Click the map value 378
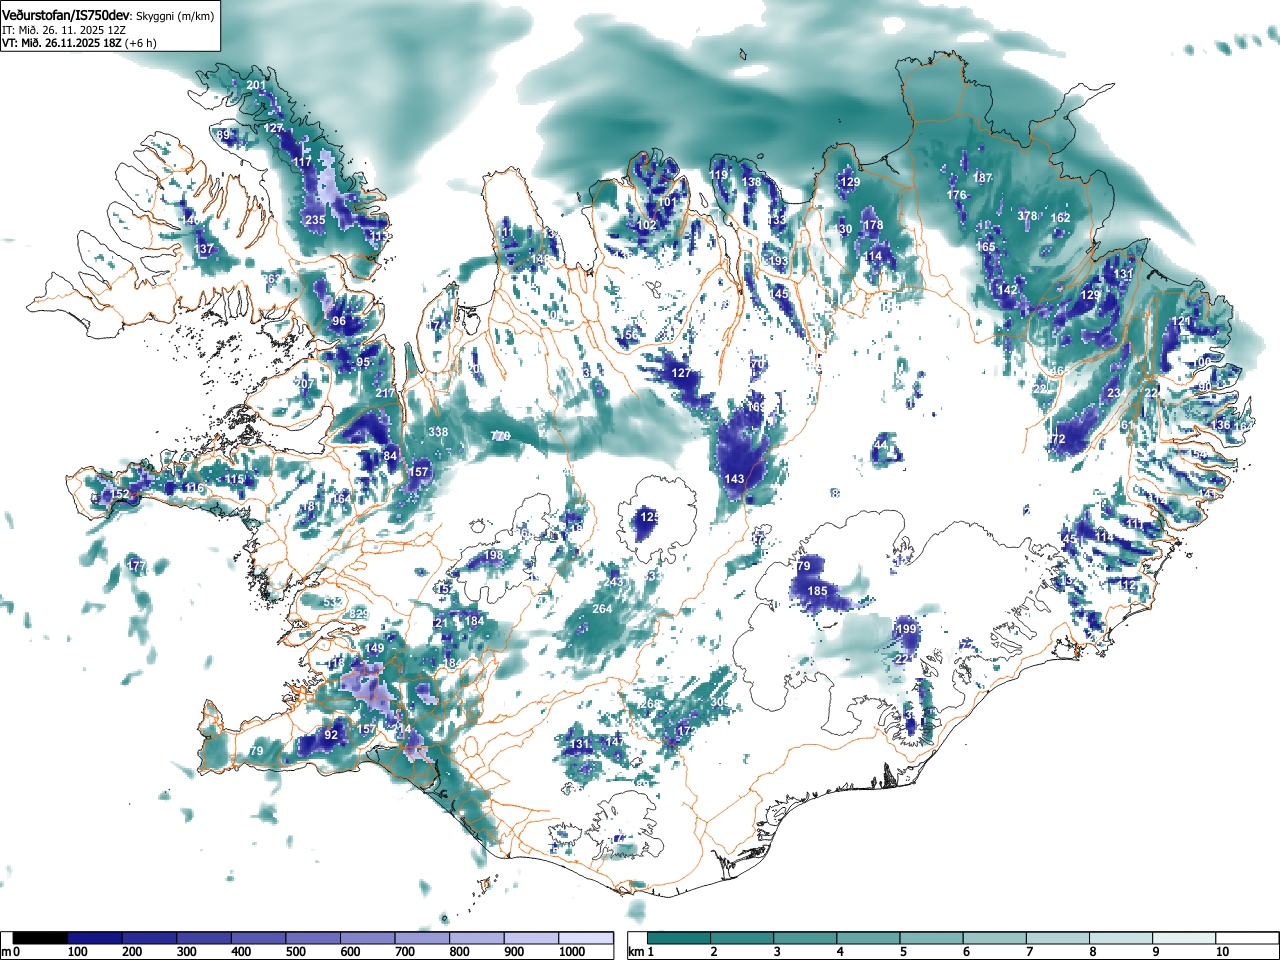This screenshot has height=960, width=1280. coord(1027,216)
